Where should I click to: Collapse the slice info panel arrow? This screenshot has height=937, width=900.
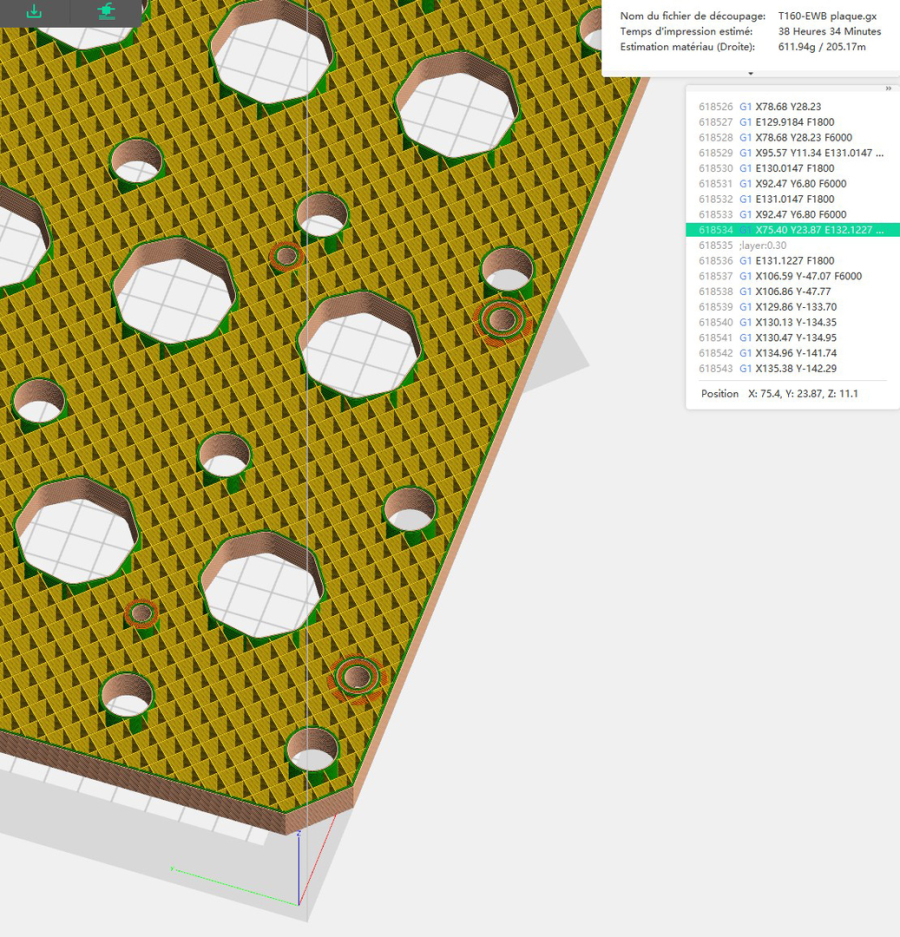[x=750, y=73]
